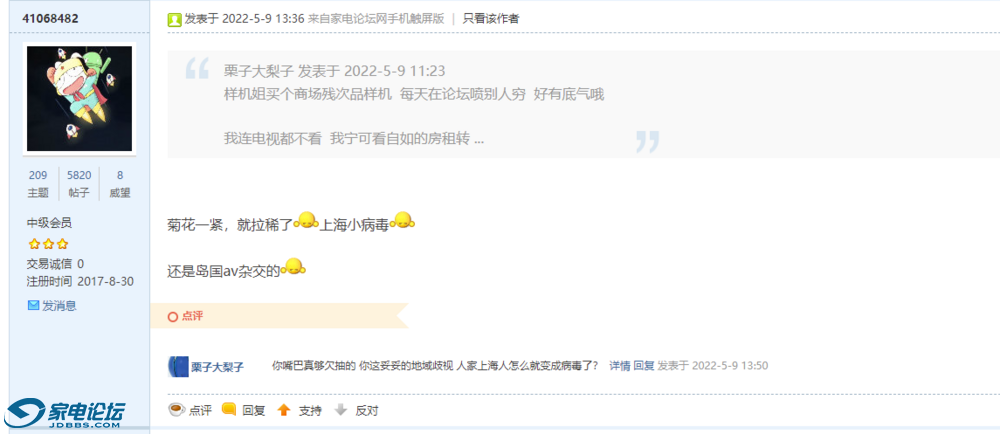The width and height of the screenshot is (1000, 434).
Task: Click the 8 威望 stat
Action: pos(120,184)
